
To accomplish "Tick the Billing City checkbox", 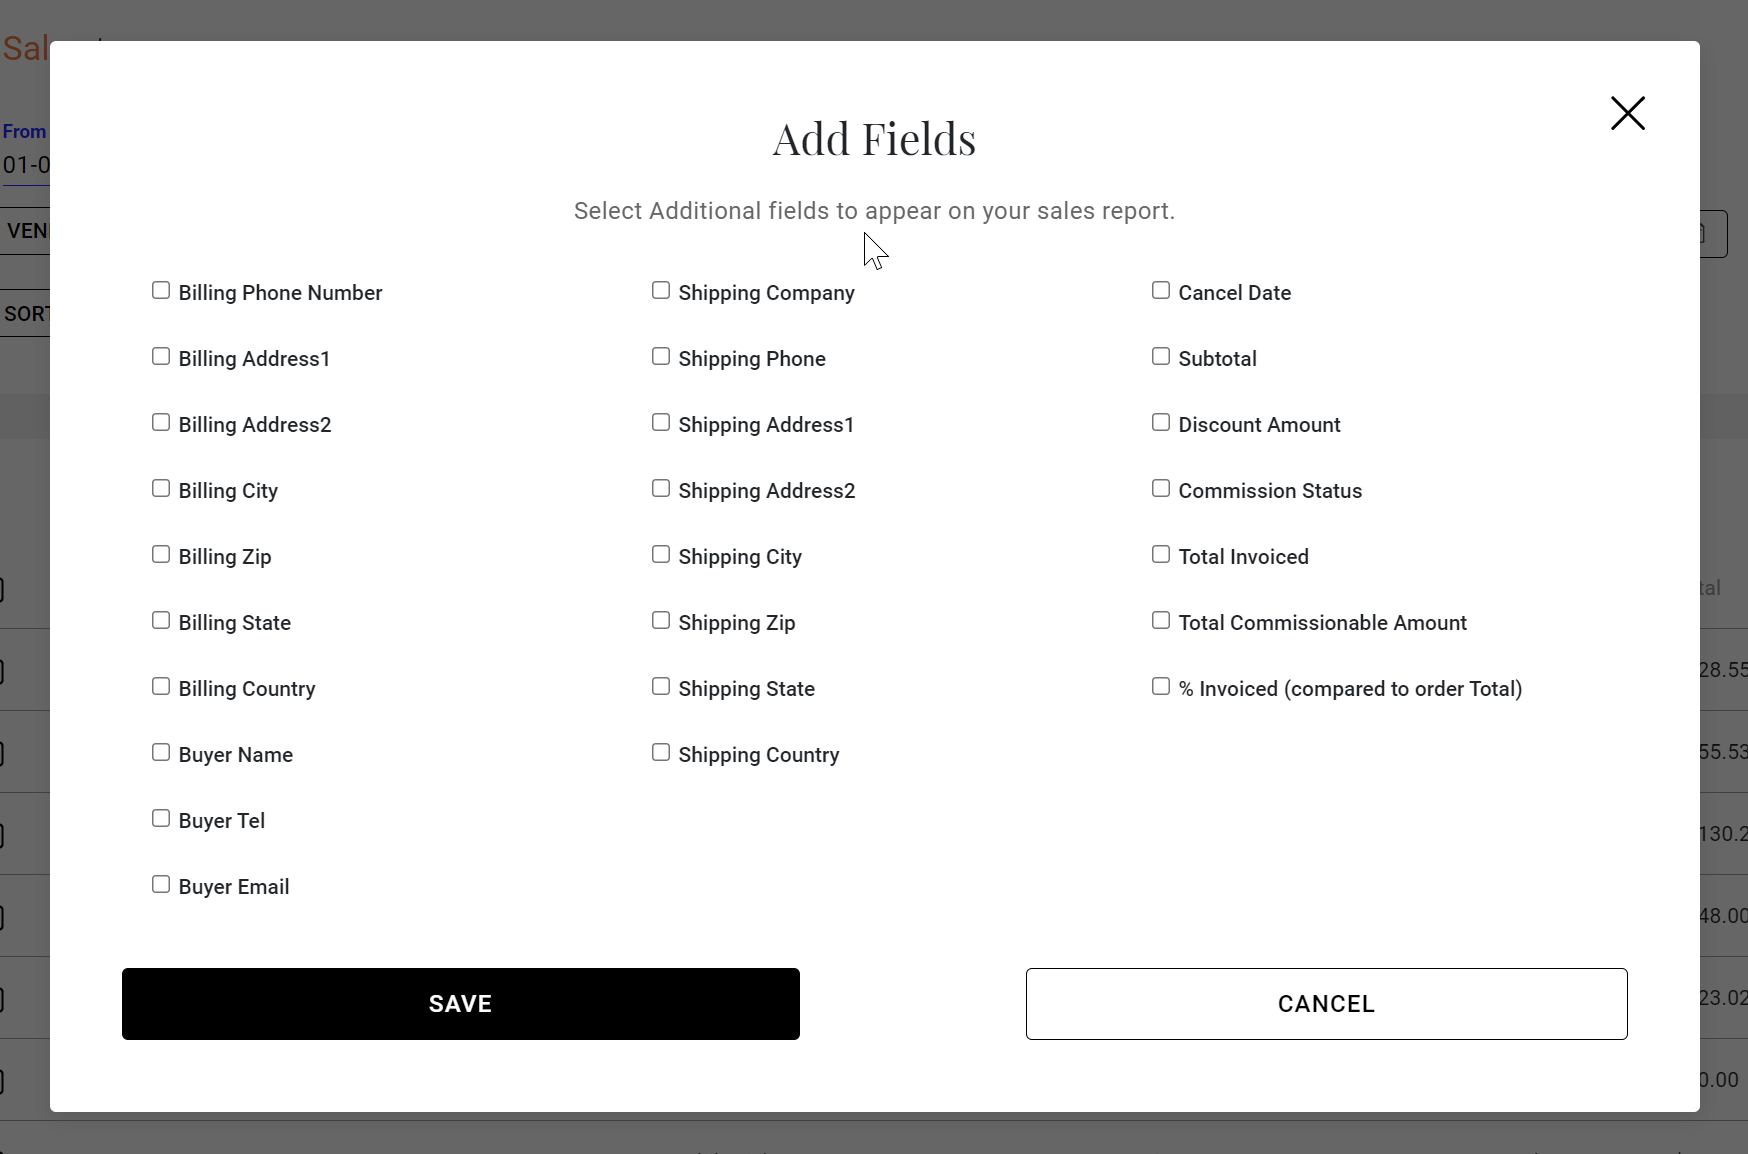I will click(161, 489).
